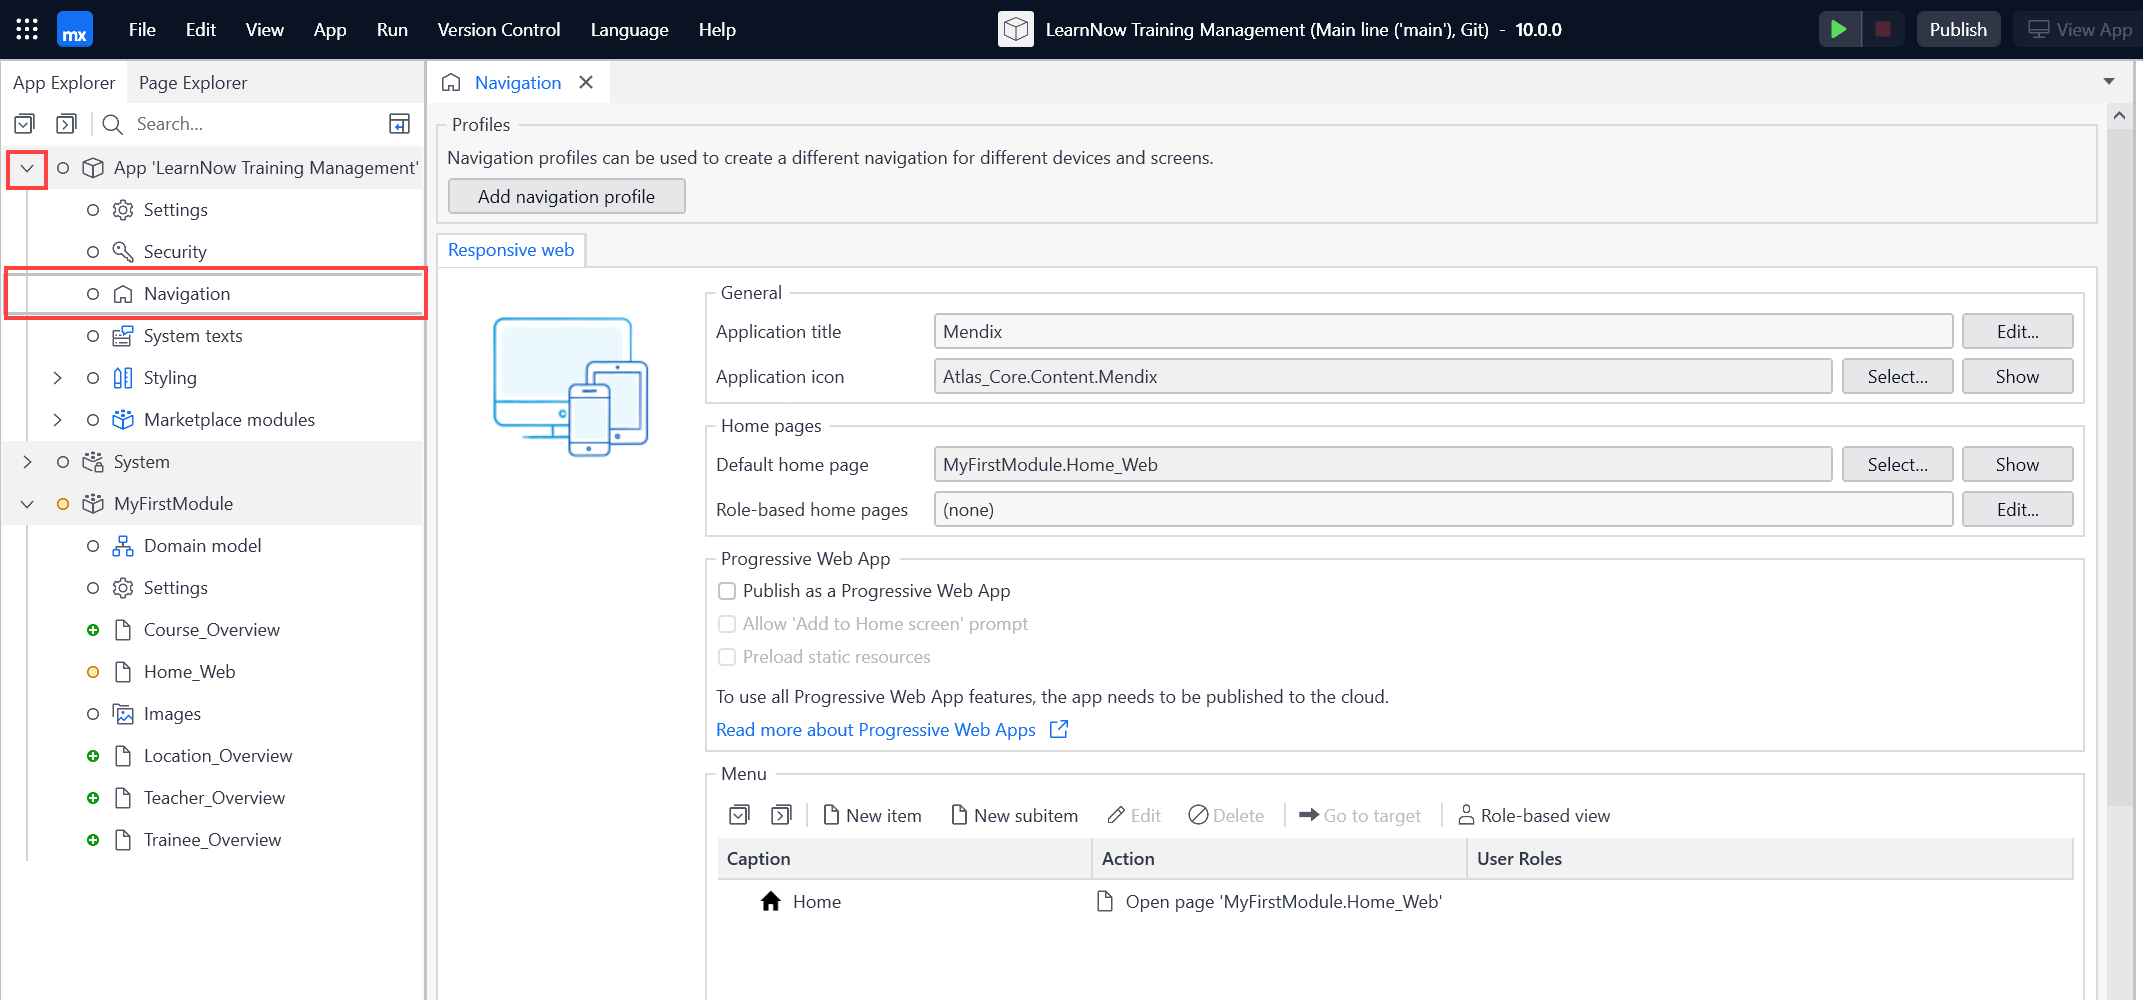
Task: Click Add navigation profile button
Action: coord(566,196)
